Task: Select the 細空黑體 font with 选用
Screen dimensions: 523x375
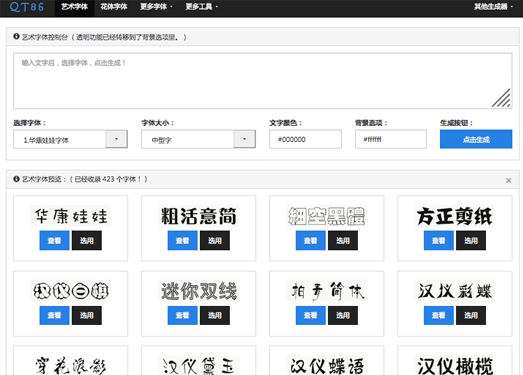Action: [x=343, y=241]
